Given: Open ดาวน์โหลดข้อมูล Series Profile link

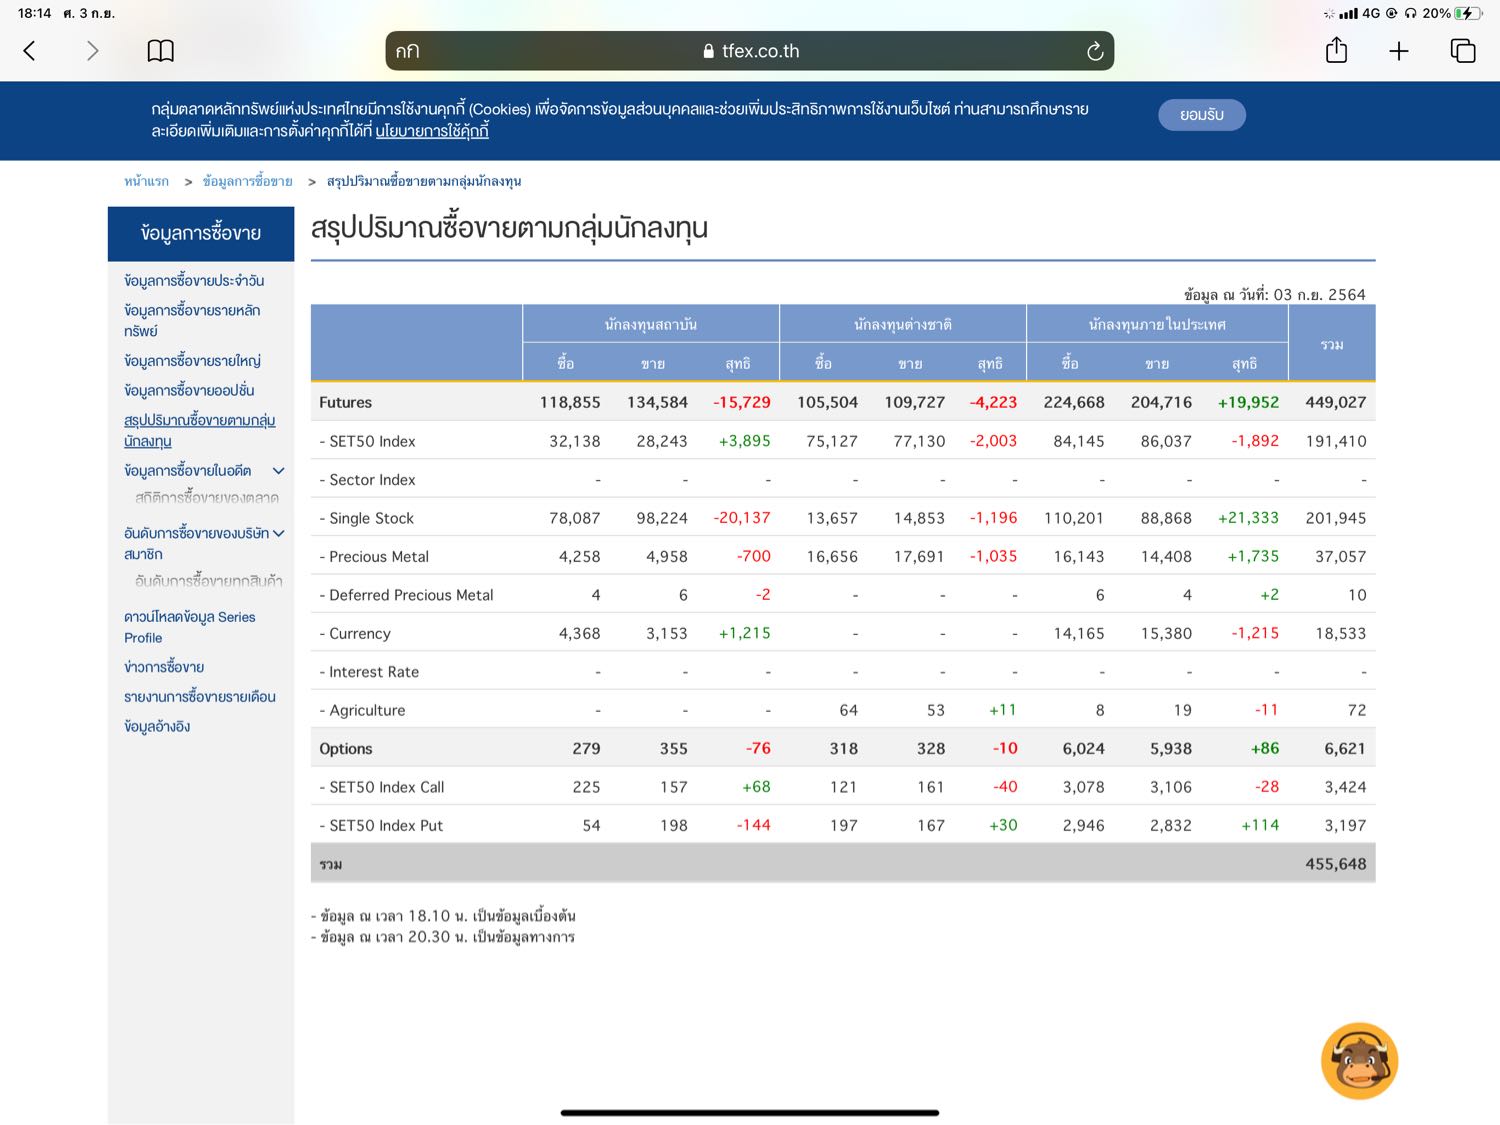Looking at the screenshot, I should 189,627.
